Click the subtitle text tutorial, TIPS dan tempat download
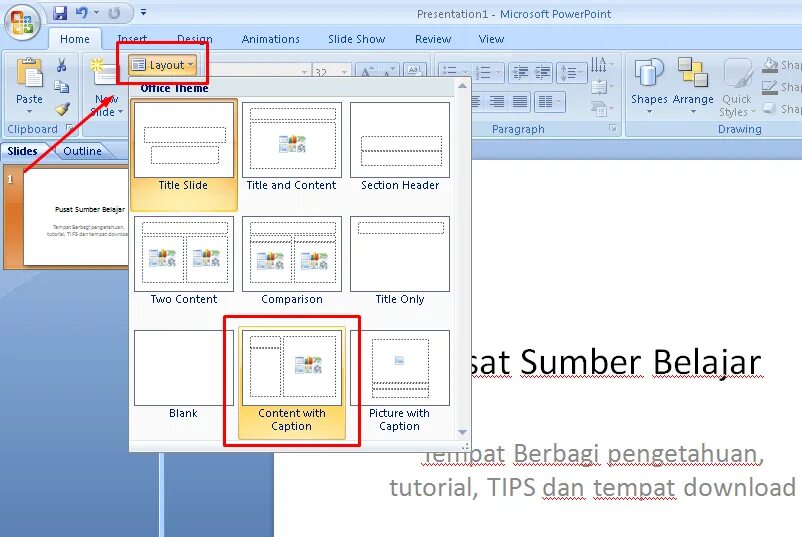This screenshot has height=537, width=802. [x=592, y=487]
